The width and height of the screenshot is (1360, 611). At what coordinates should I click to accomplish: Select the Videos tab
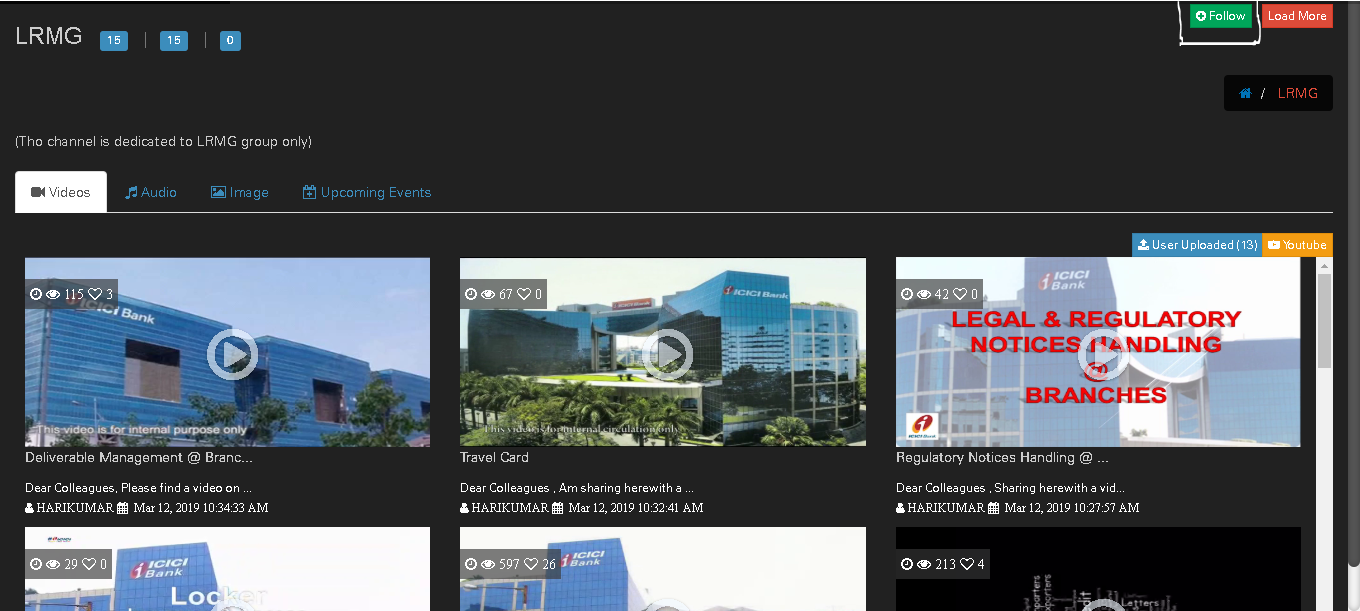61,192
